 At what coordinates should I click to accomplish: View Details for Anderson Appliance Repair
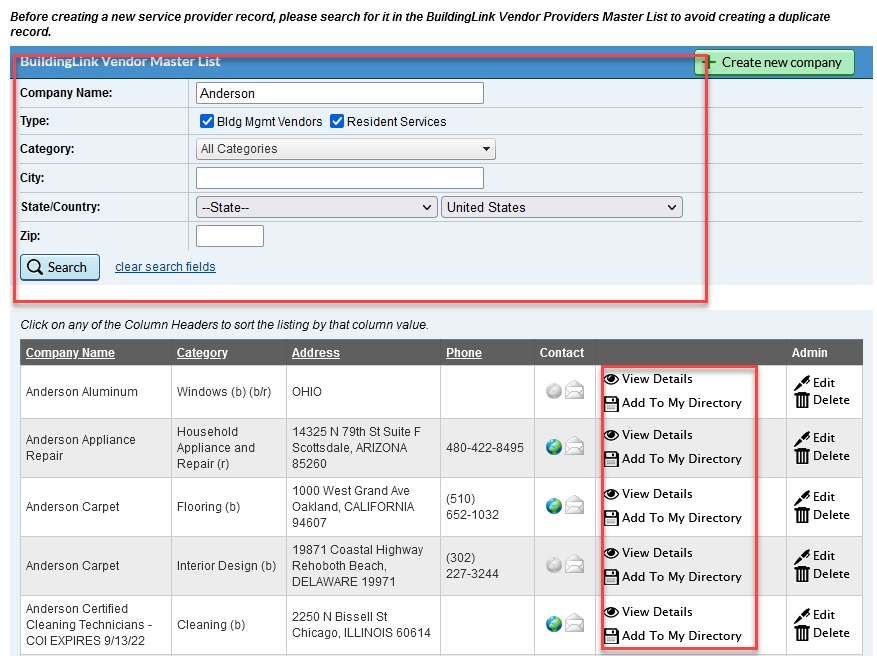(x=649, y=435)
